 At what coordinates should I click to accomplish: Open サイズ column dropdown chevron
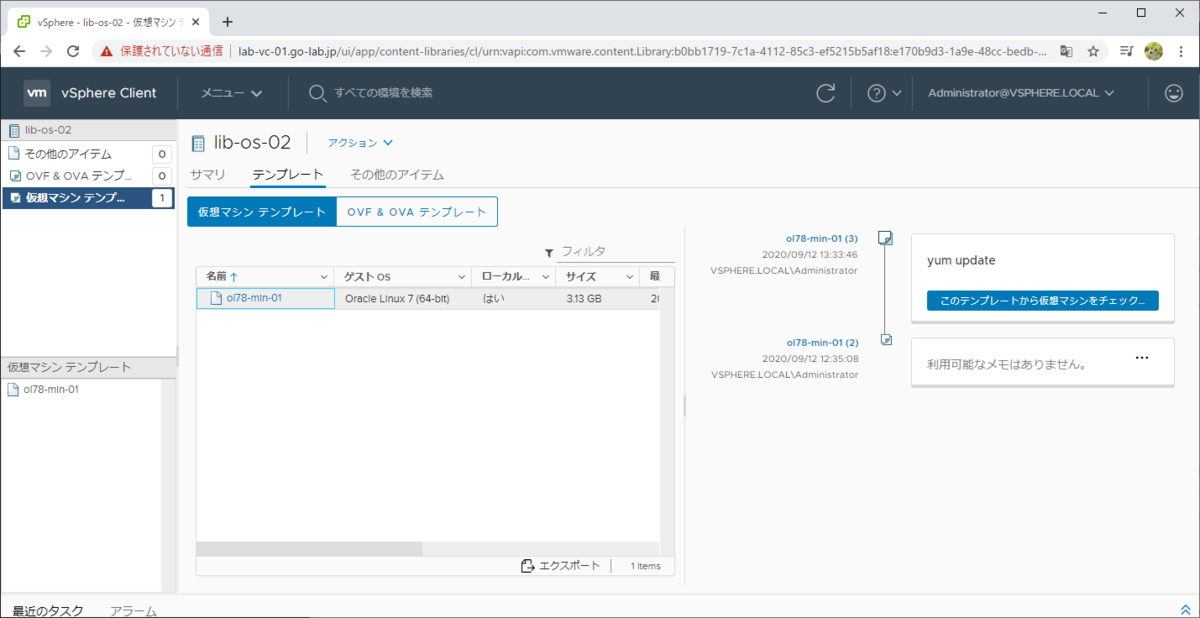point(630,276)
